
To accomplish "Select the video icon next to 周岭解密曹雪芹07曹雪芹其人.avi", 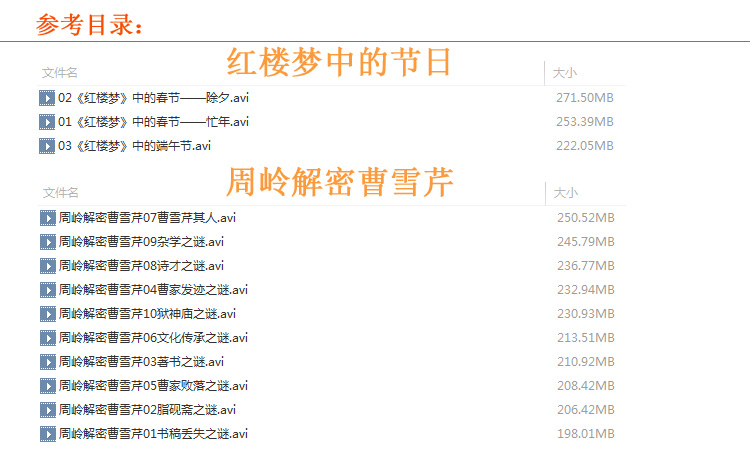I will tap(47, 218).
